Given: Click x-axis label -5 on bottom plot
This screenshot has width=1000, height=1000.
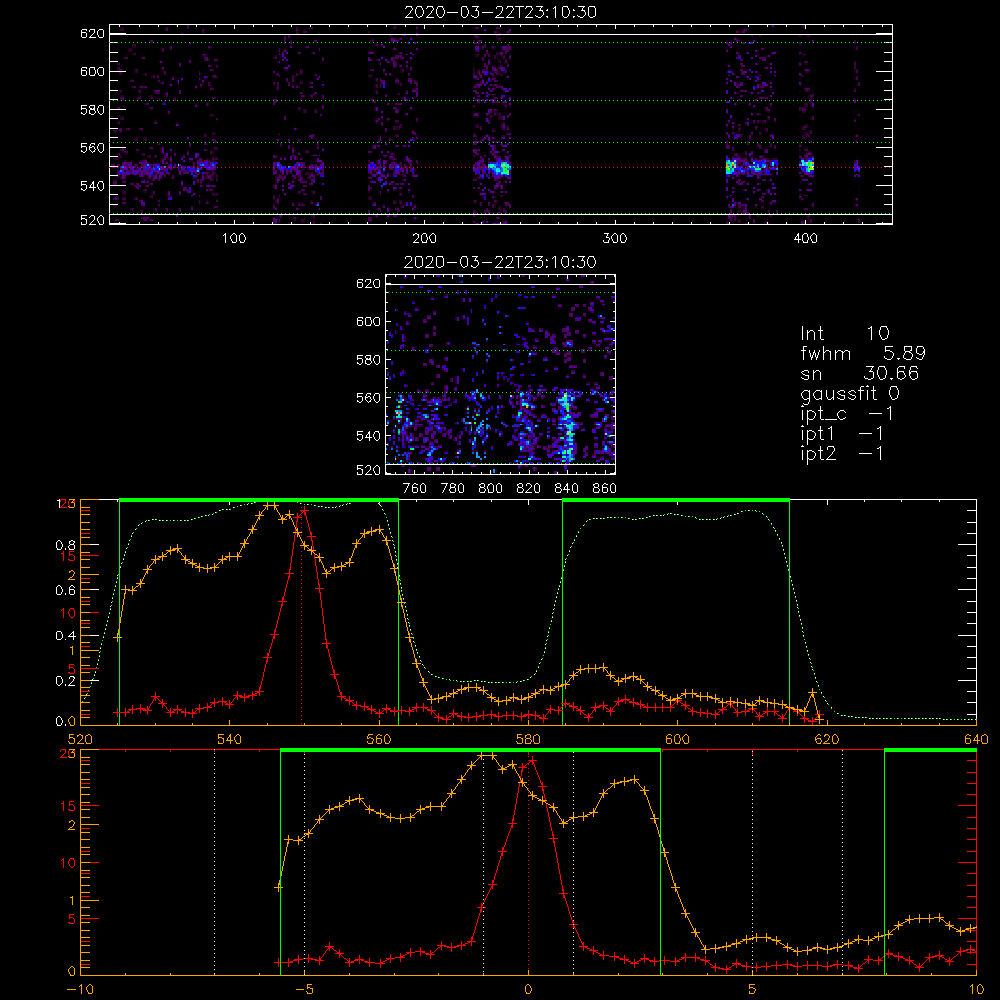Looking at the screenshot, I should coord(304,989).
